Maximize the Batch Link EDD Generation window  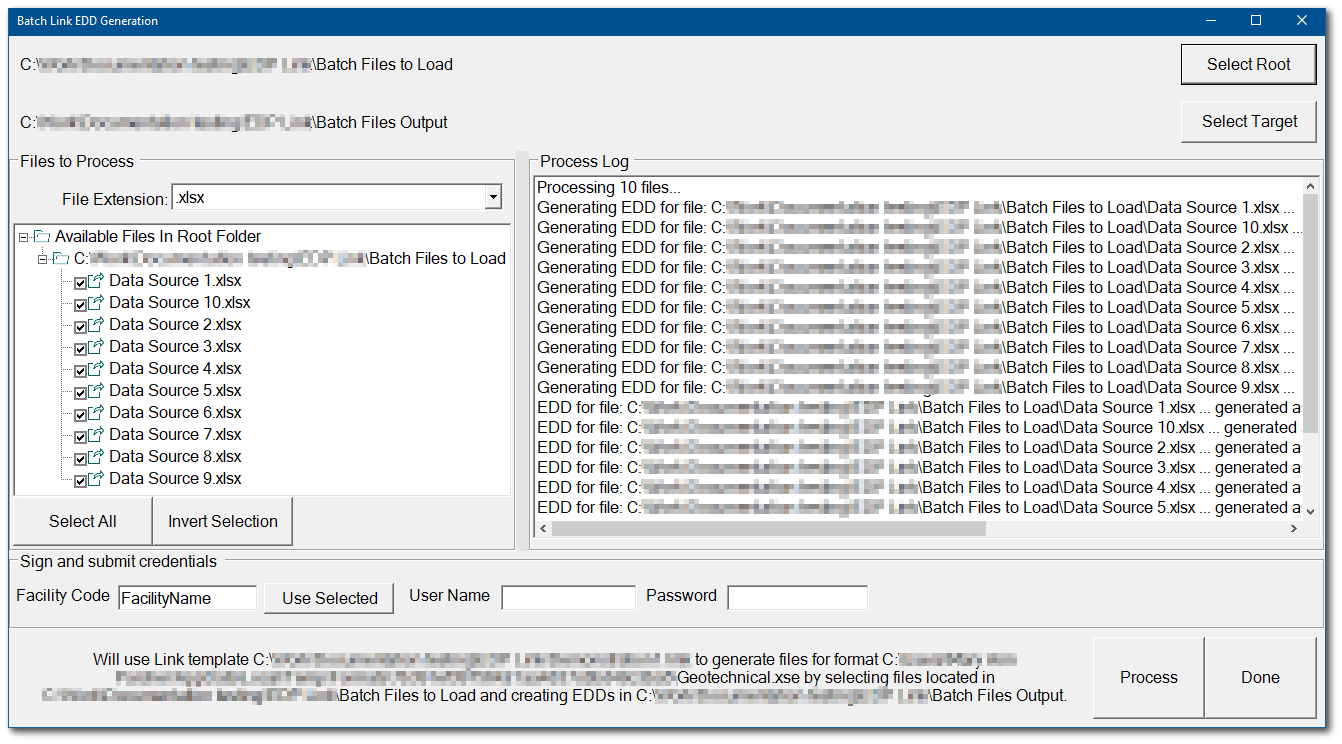[x=1256, y=20]
